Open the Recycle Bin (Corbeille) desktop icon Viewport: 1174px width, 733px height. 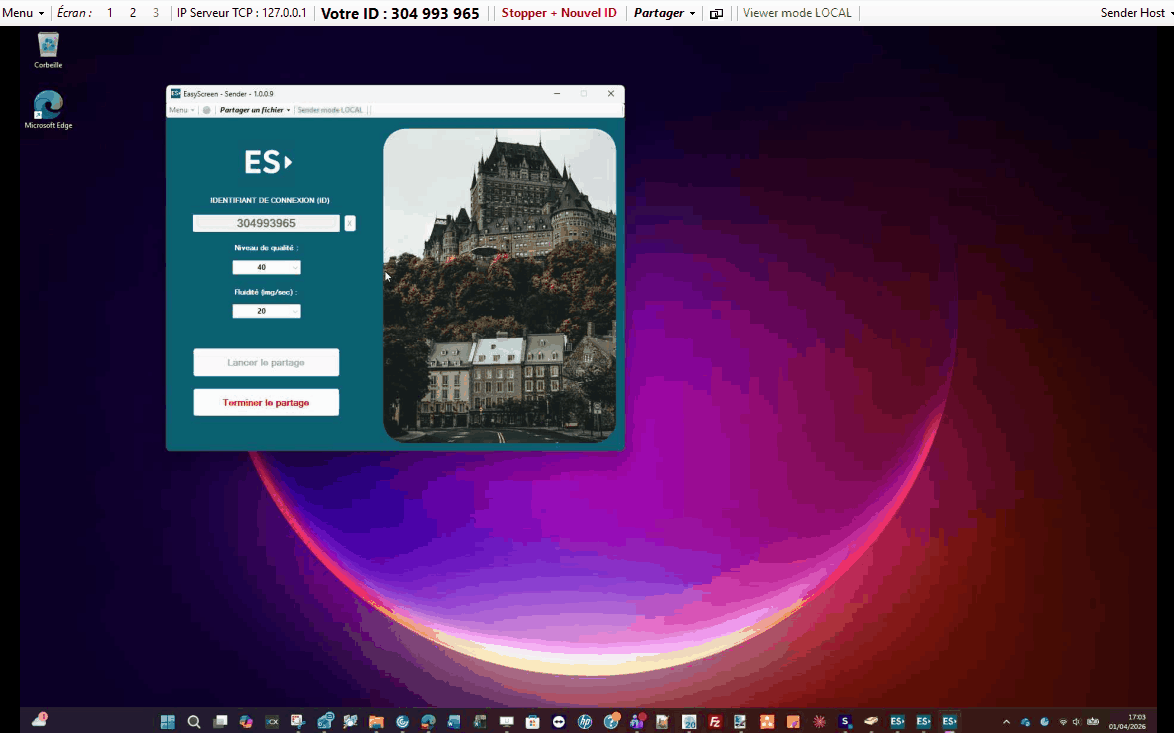coord(48,46)
